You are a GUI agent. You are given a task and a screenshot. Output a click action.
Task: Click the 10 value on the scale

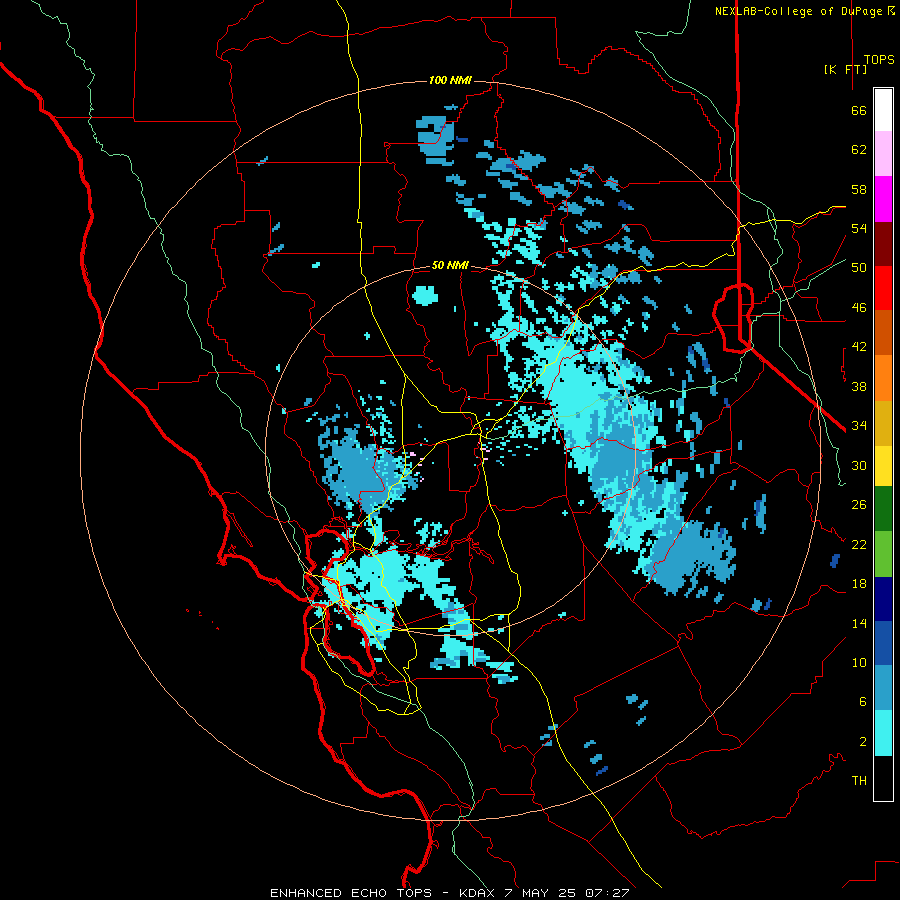pyautogui.click(x=859, y=662)
